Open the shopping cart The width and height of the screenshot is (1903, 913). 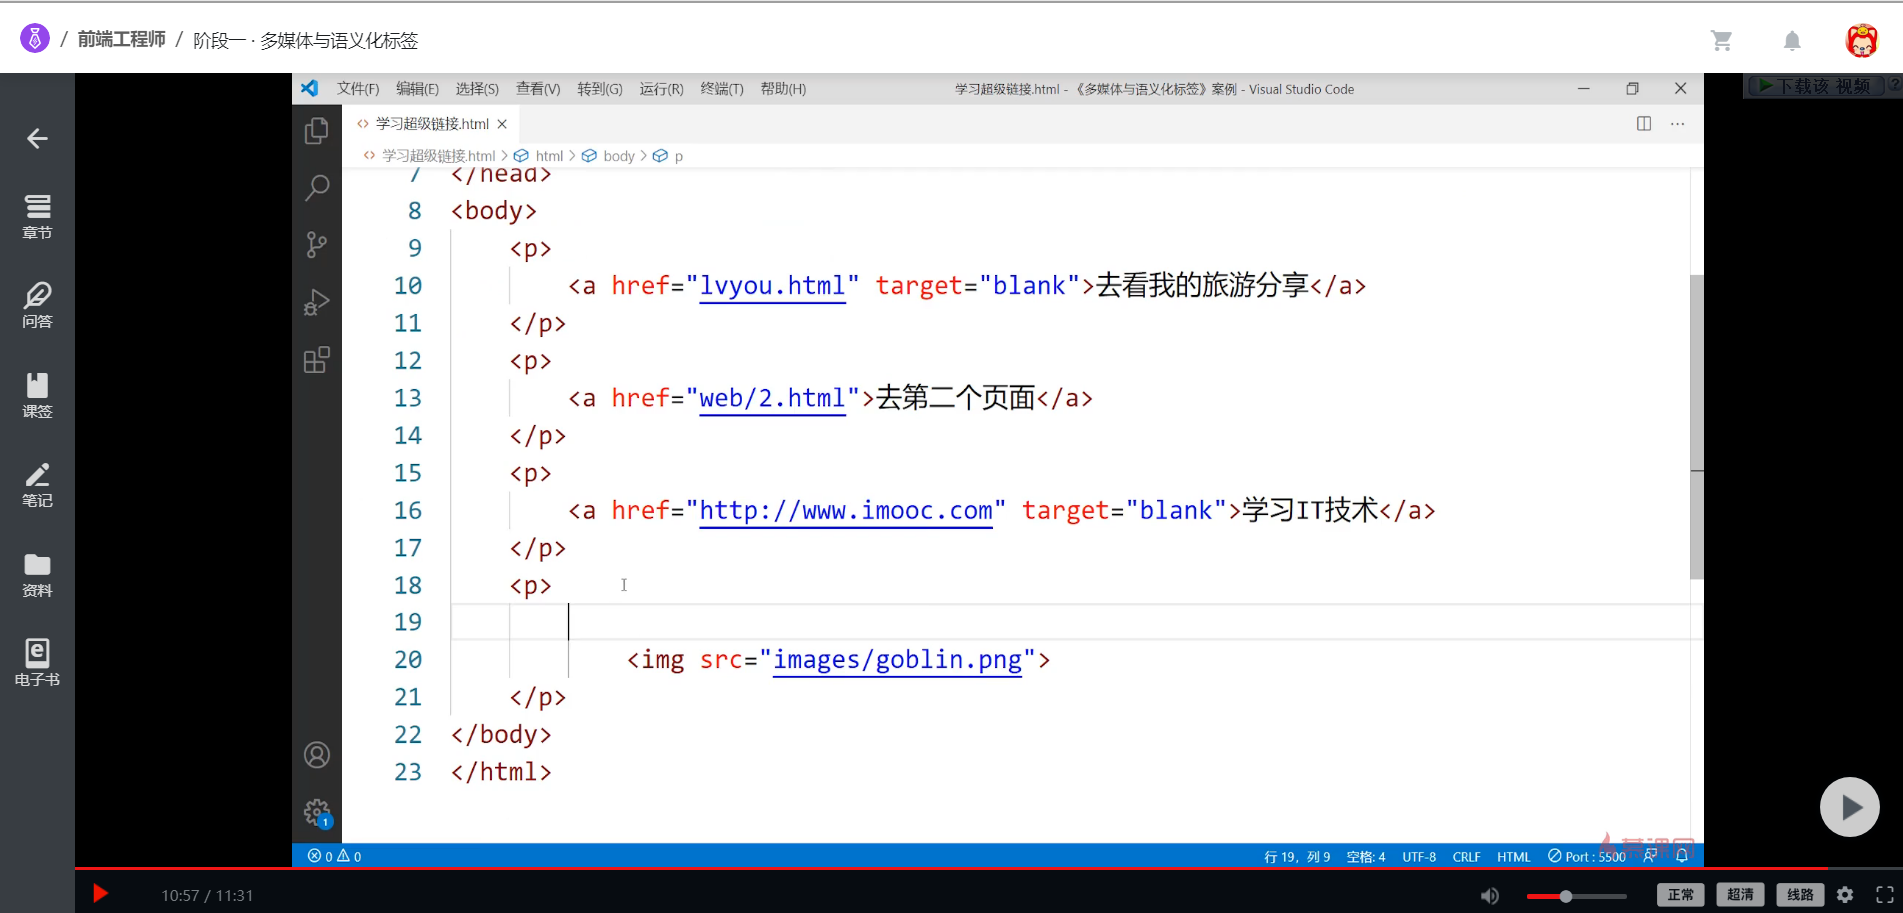[1721, 41]
